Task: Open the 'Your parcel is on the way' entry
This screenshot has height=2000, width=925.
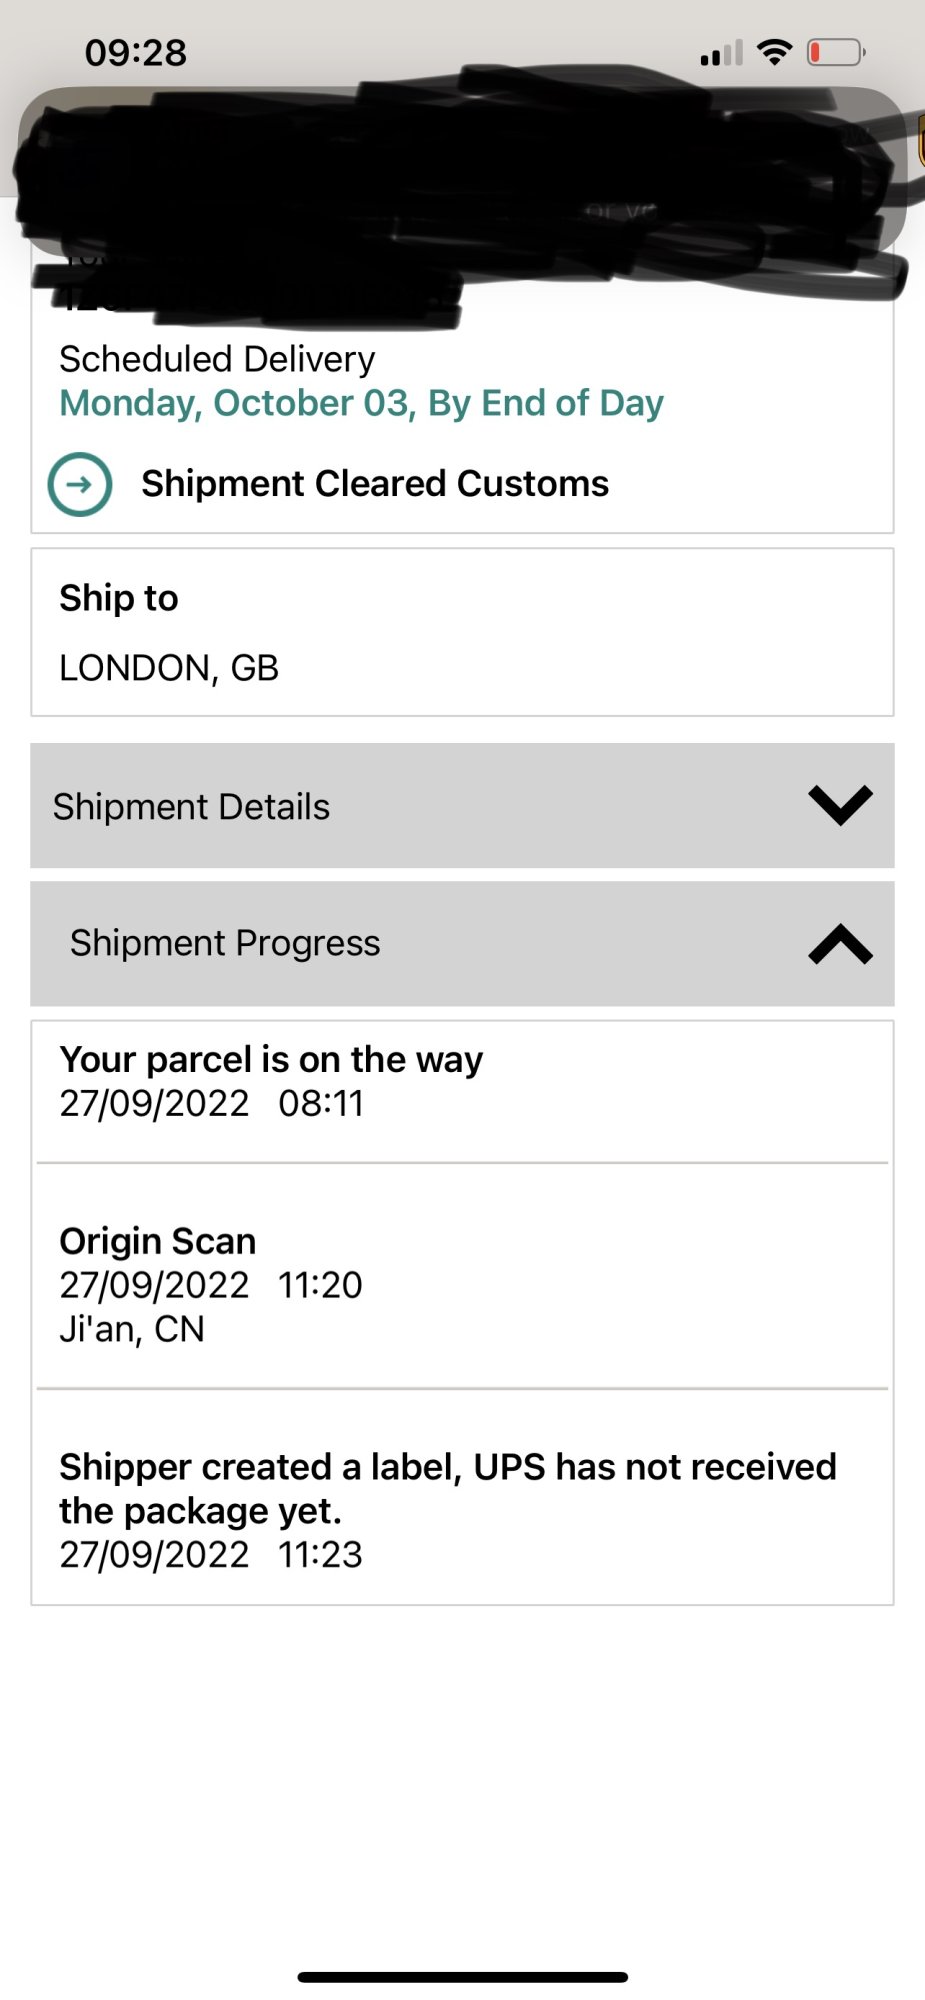Action: click(x=271, y=1060)
